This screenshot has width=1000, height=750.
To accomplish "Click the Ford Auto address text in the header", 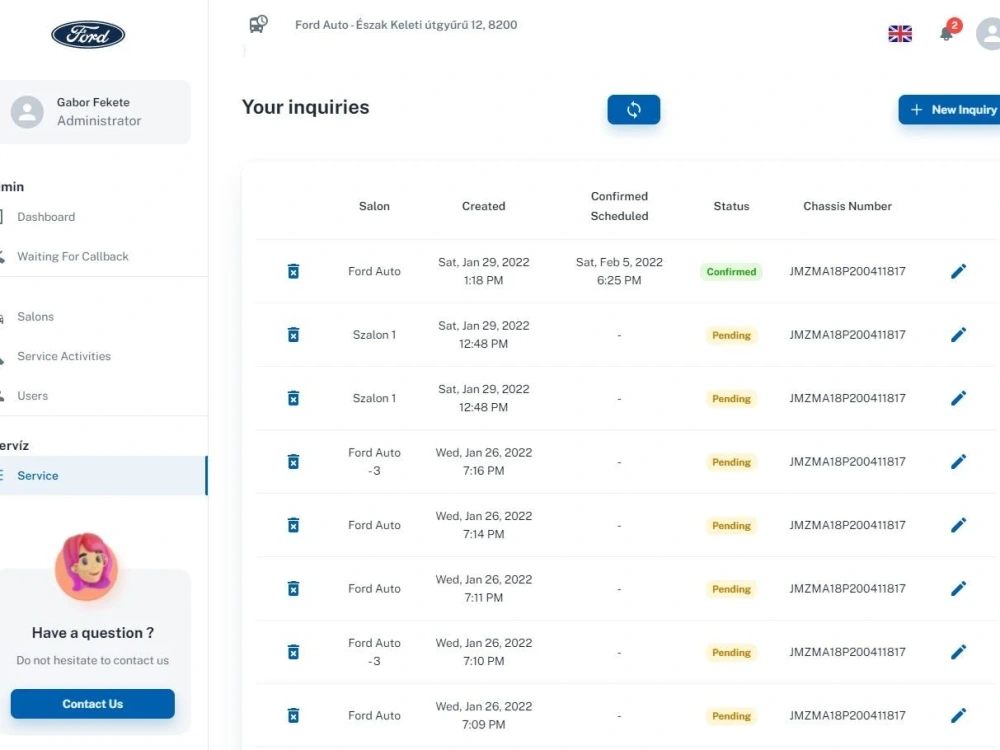I will click(x=406, y=25).
